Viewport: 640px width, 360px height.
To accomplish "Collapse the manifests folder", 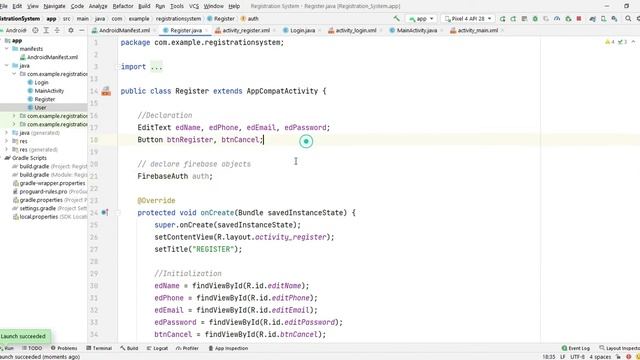I will [x=7, y=49].
